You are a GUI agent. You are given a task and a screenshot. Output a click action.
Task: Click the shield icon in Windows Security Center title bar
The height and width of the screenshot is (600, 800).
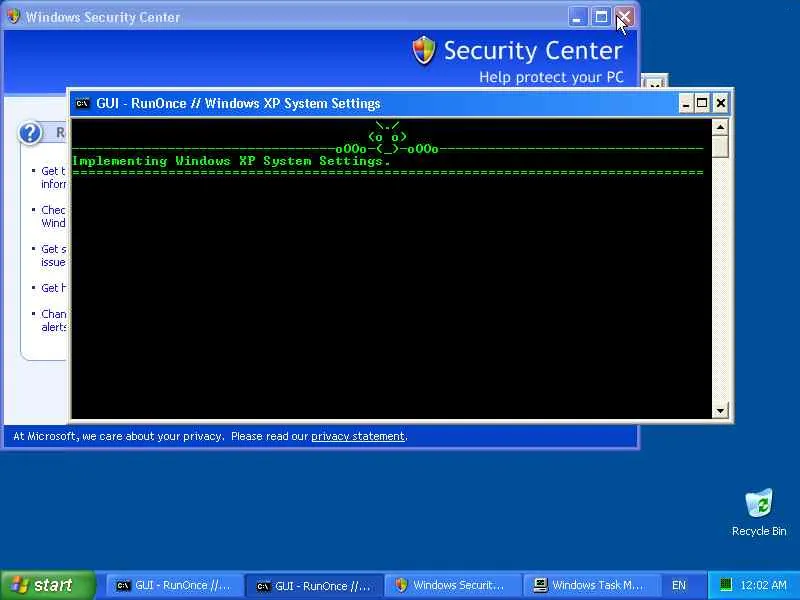point(14,17)
